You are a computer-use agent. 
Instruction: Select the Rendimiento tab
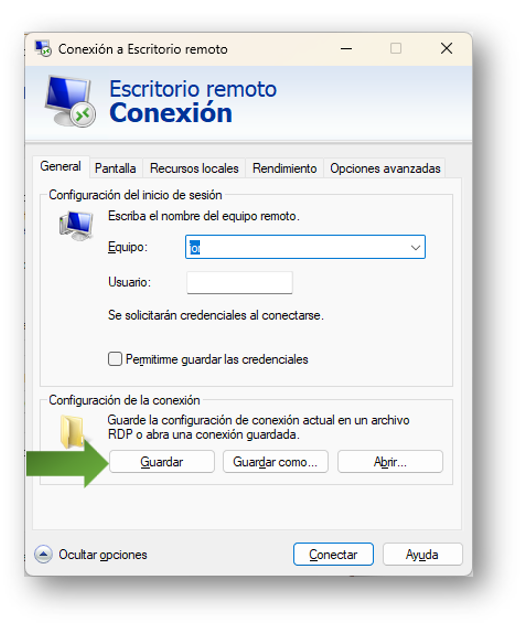point(284,168)
